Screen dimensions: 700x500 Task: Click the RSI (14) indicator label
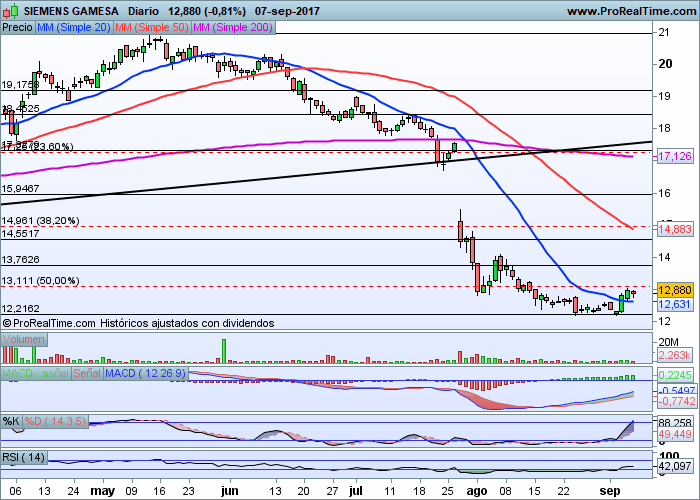[x=24, y=457]
